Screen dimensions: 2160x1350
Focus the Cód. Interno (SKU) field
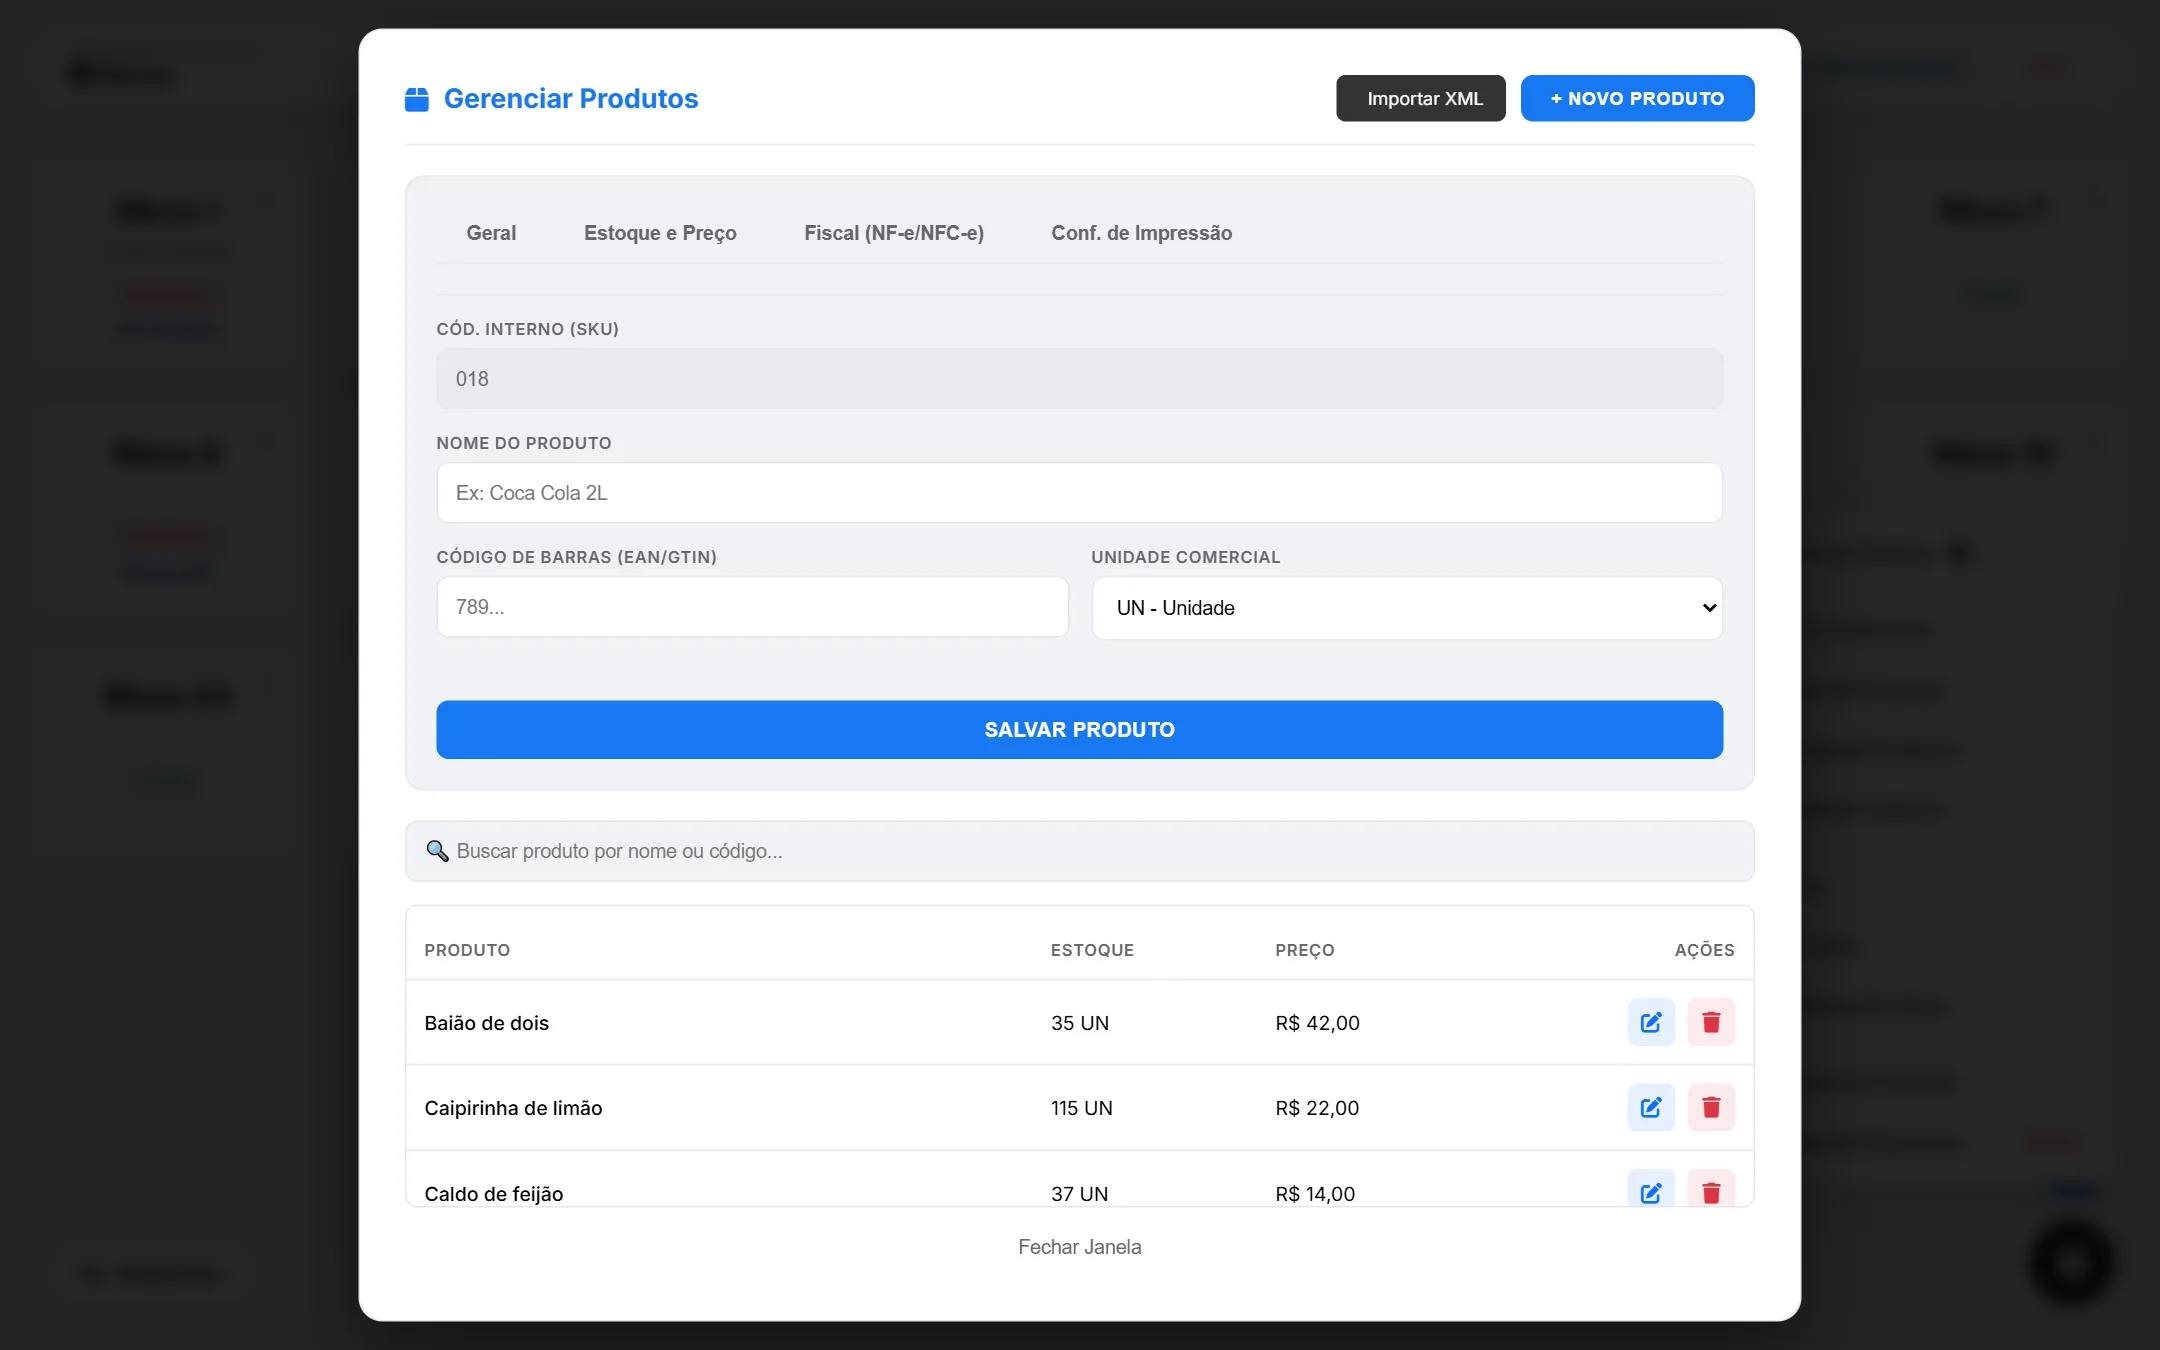click(1079, 379)
